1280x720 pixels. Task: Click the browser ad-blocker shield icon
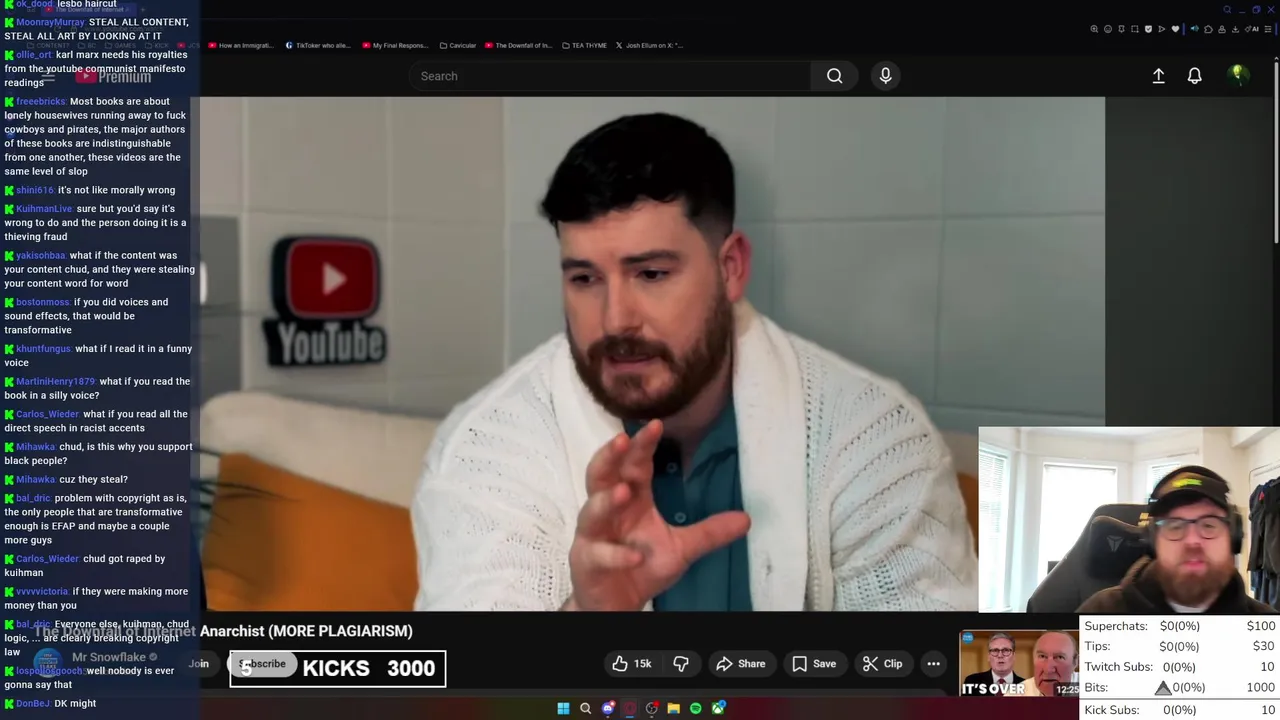1148,29
